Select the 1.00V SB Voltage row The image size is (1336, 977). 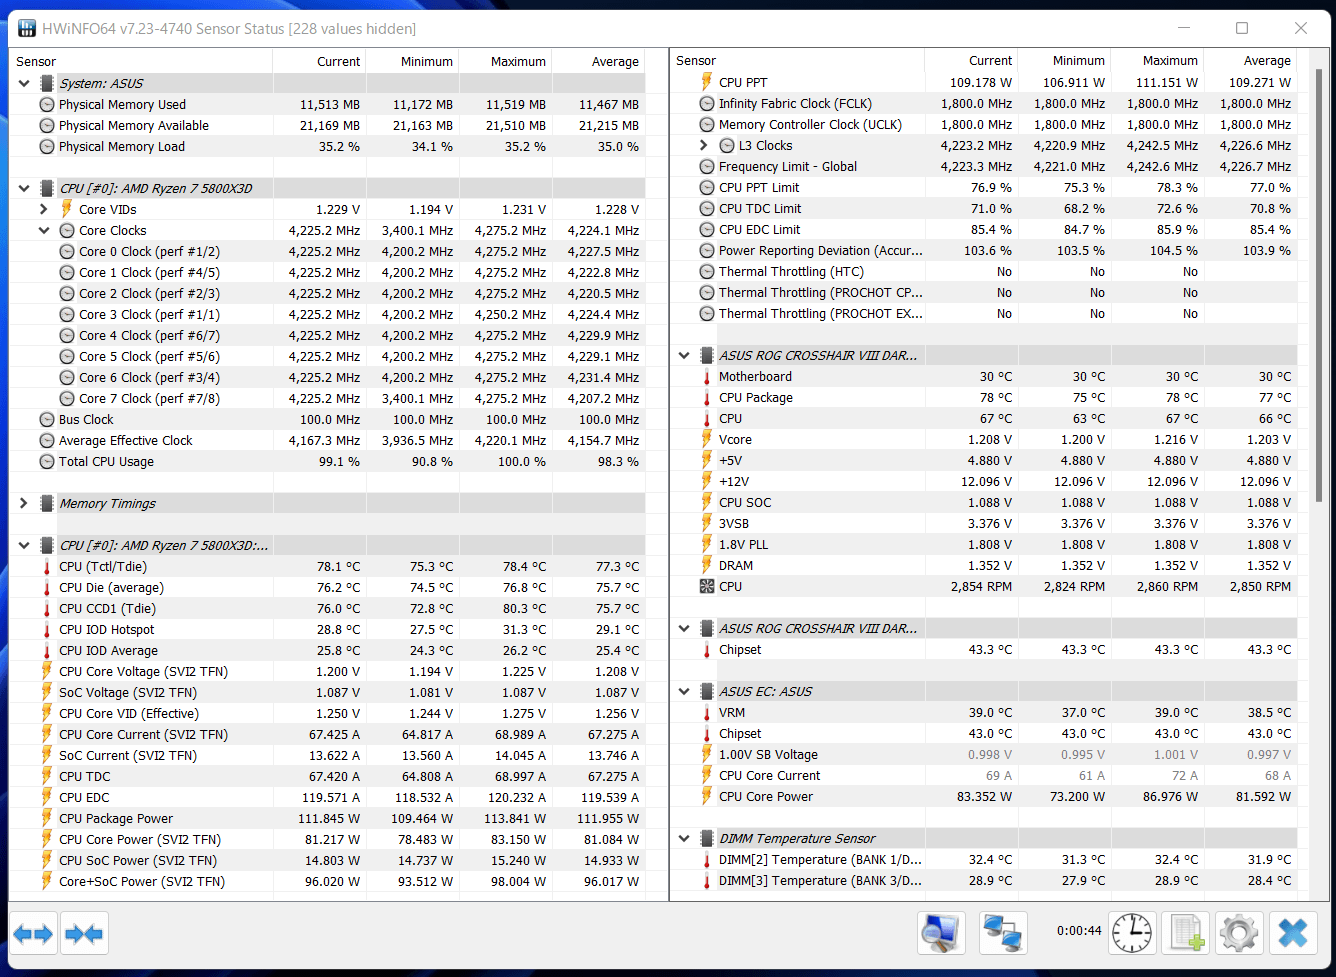click(x=984, y=755)
